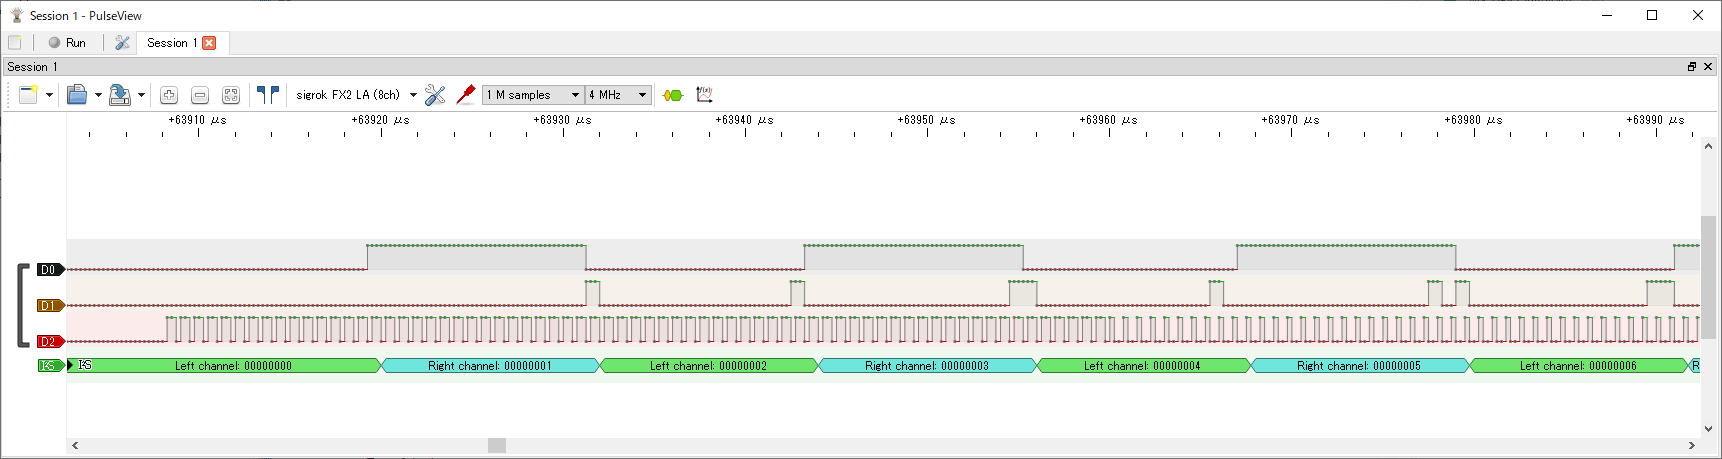Click the 'Right channel: 00000005' annotation
Screen dimensions: 1722x459
tap(1359, 366)
